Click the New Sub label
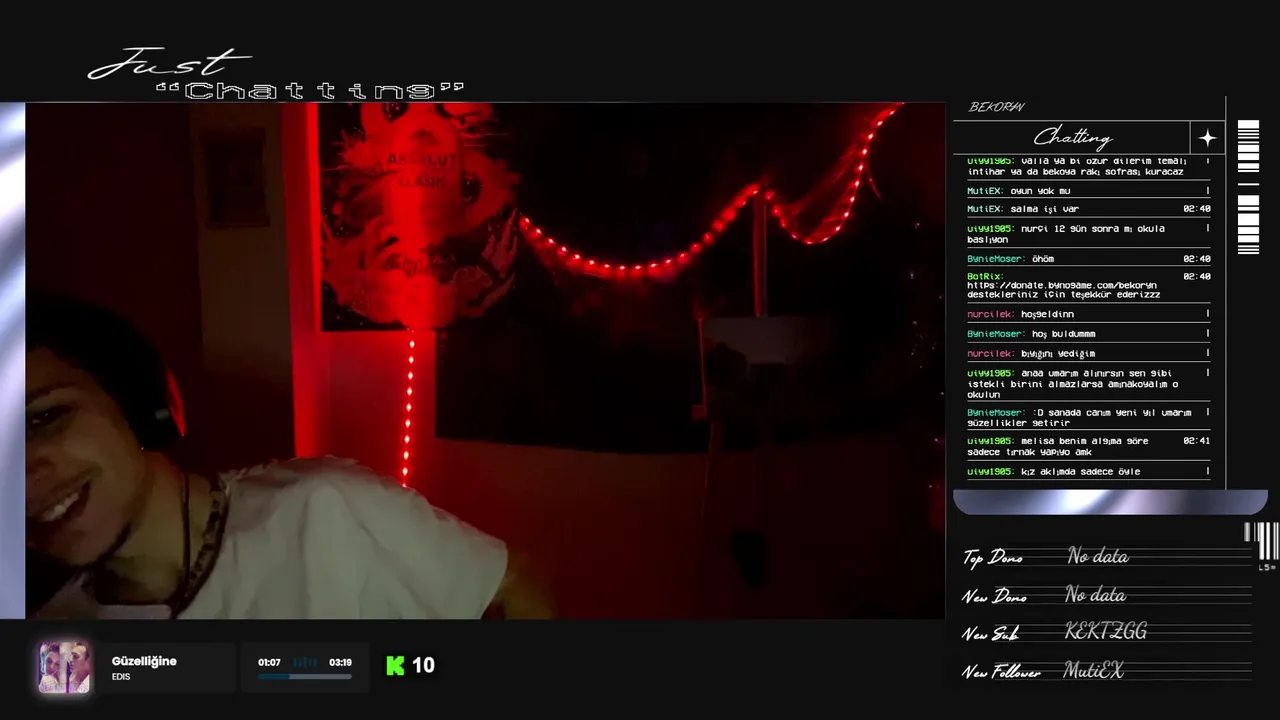This screenshot has width=1280, height=720. pyautogui.click(x=989, y=635)
